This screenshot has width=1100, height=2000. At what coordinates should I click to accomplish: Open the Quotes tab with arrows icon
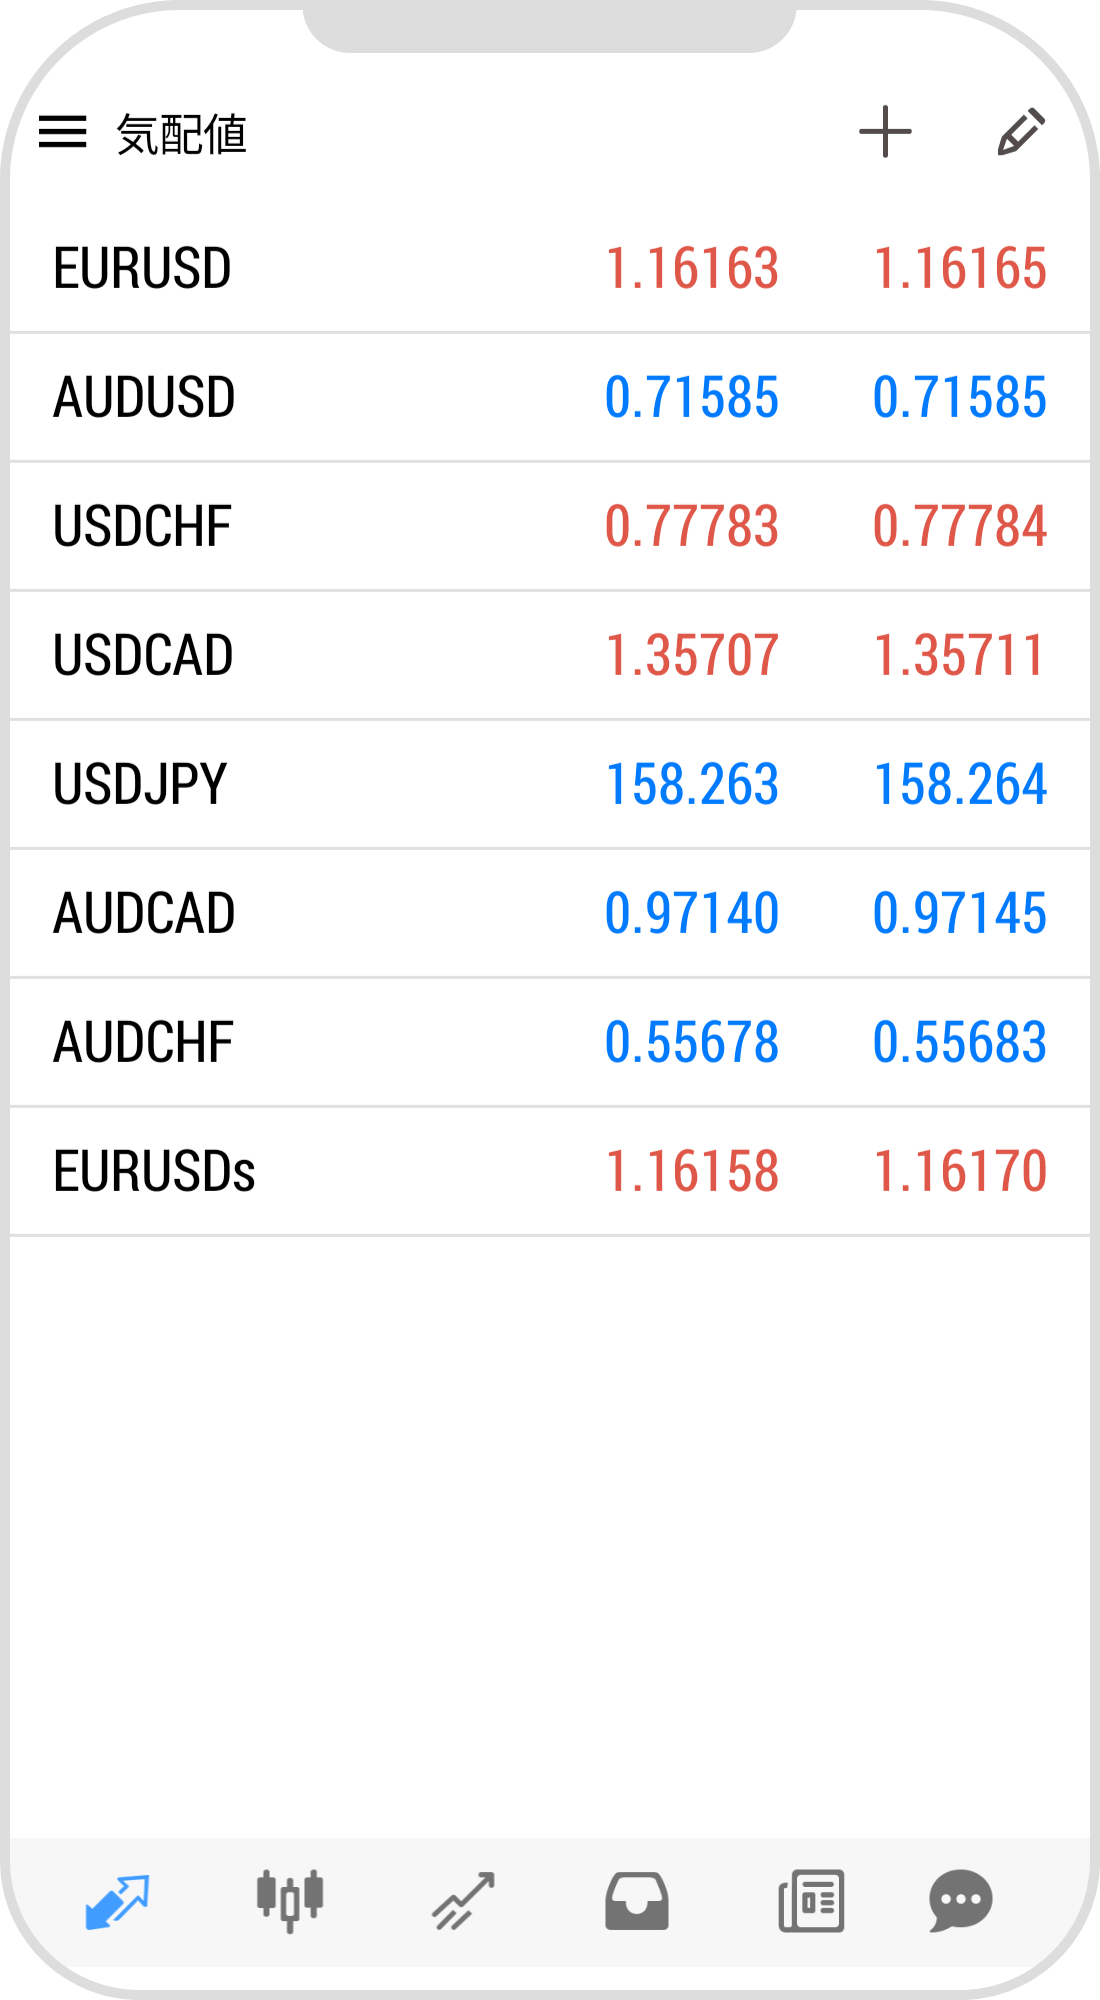point(117,1901)
